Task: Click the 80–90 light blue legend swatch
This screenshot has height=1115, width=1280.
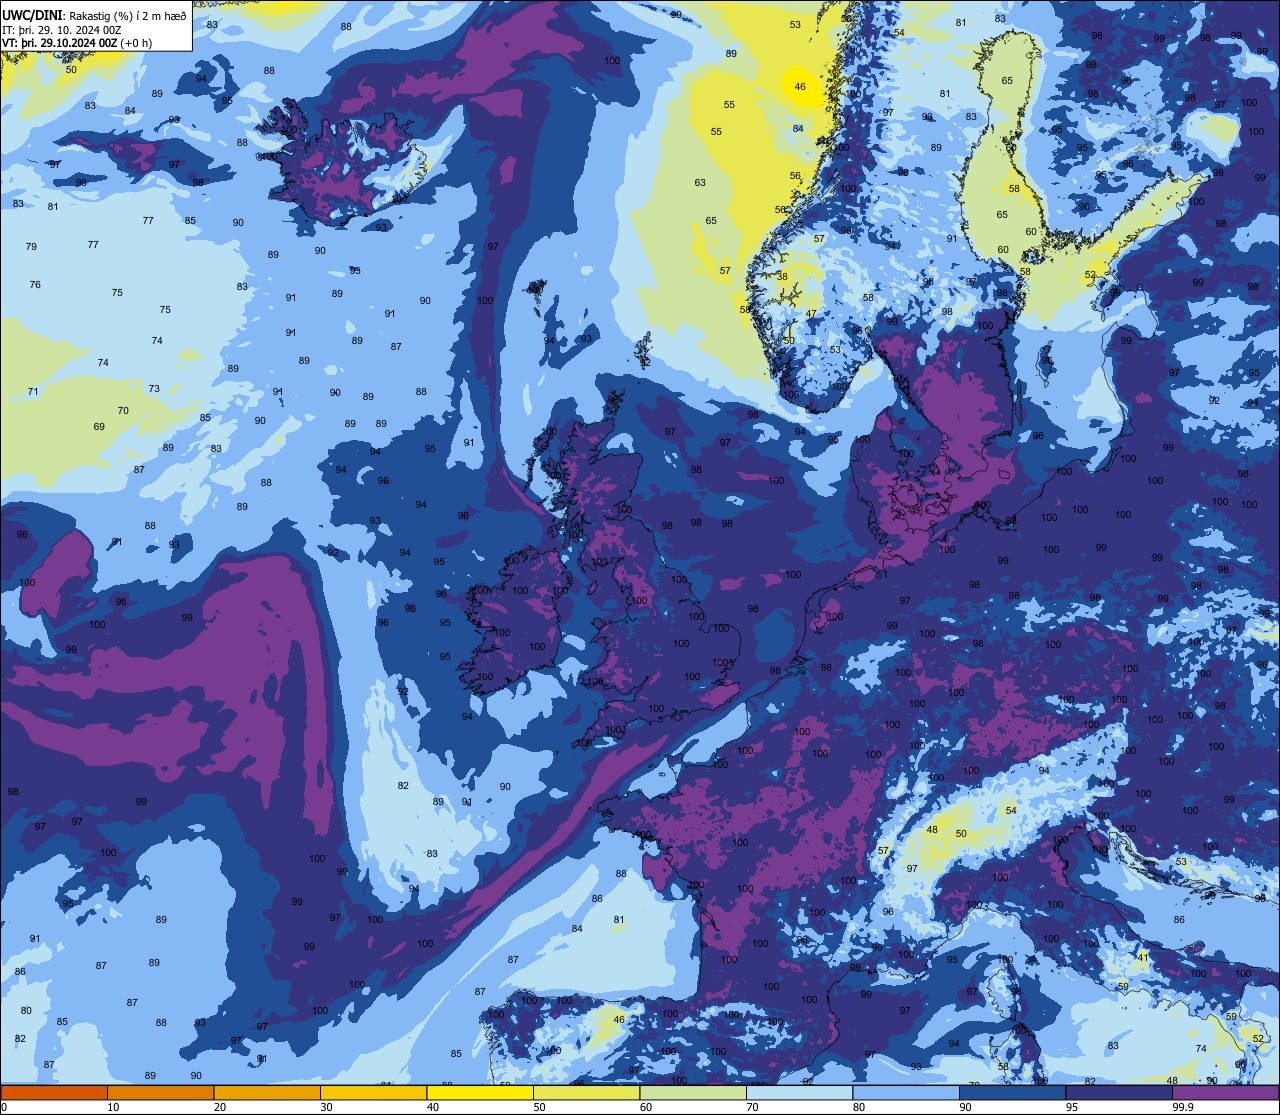Action: coord(906,1091)
